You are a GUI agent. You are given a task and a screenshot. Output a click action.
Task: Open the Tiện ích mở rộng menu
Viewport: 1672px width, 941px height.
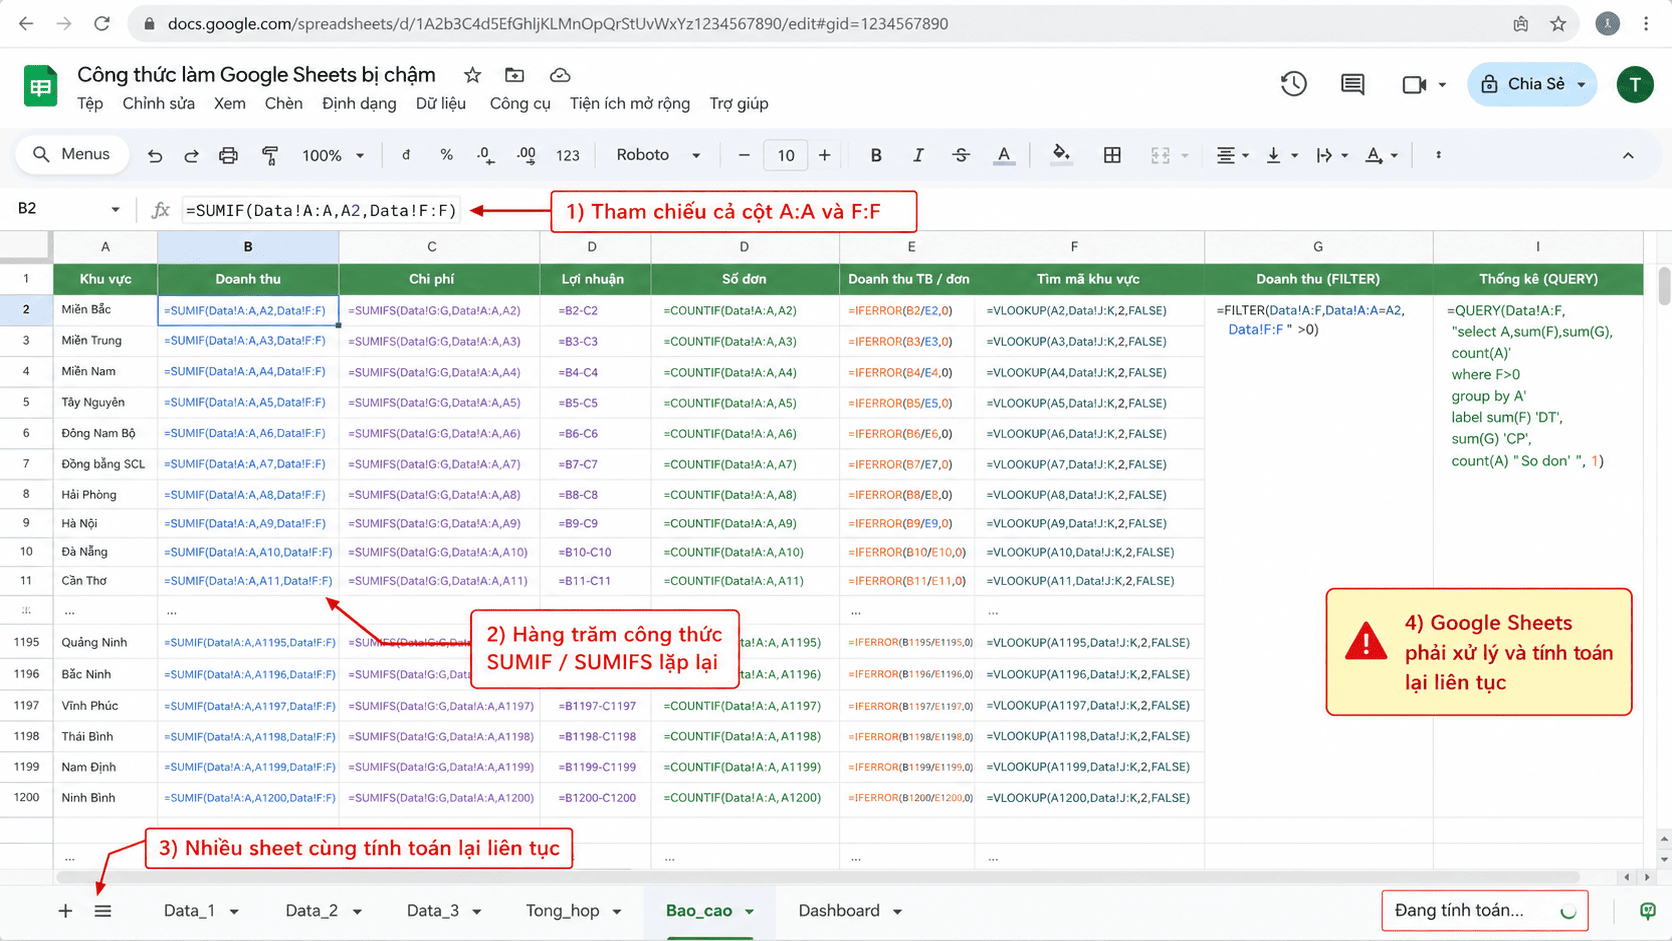(630, 104)
